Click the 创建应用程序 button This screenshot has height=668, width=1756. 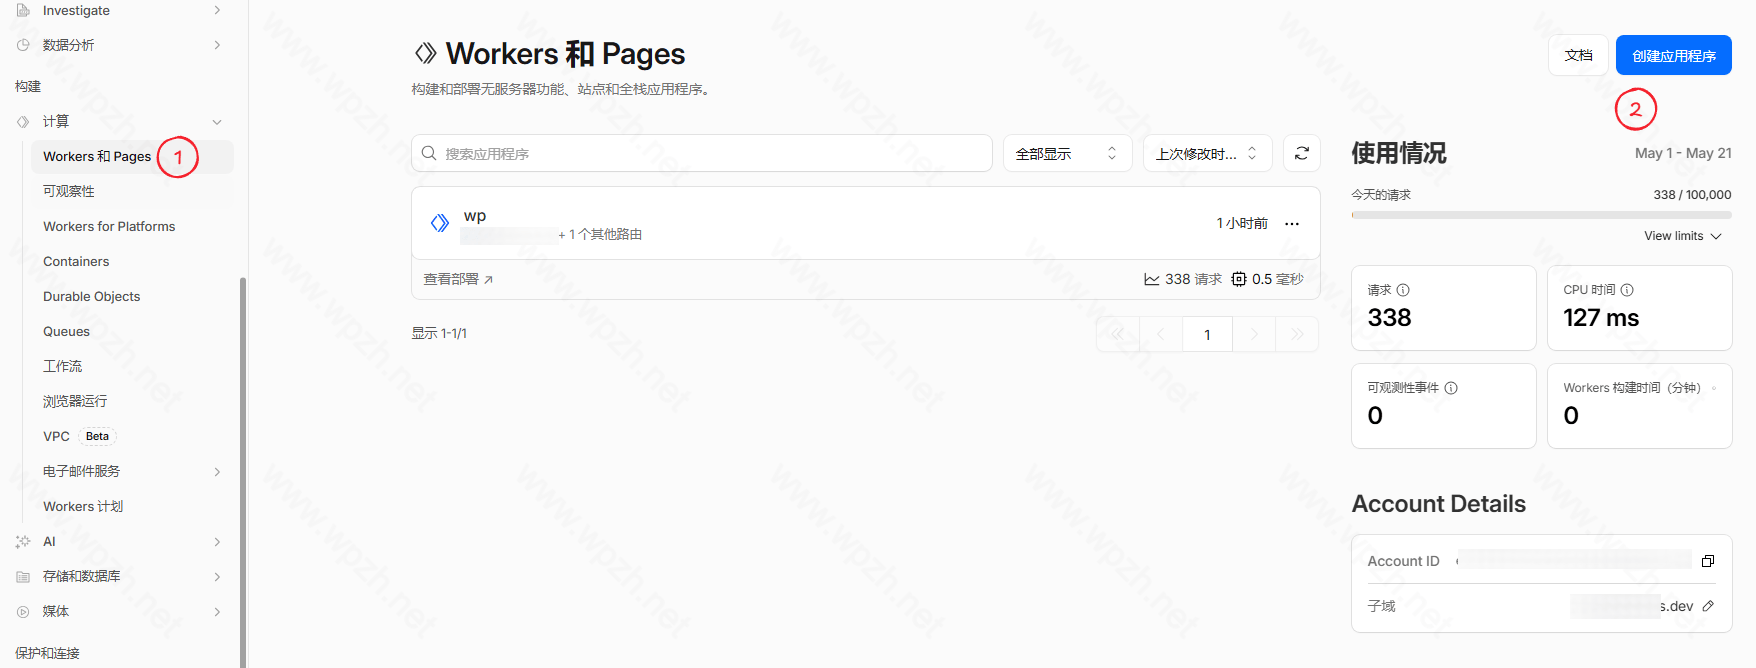click(1674, 55)
